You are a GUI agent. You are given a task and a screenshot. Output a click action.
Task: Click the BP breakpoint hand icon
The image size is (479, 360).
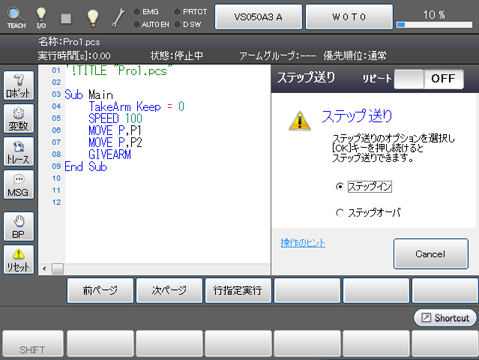click(19, 226)
